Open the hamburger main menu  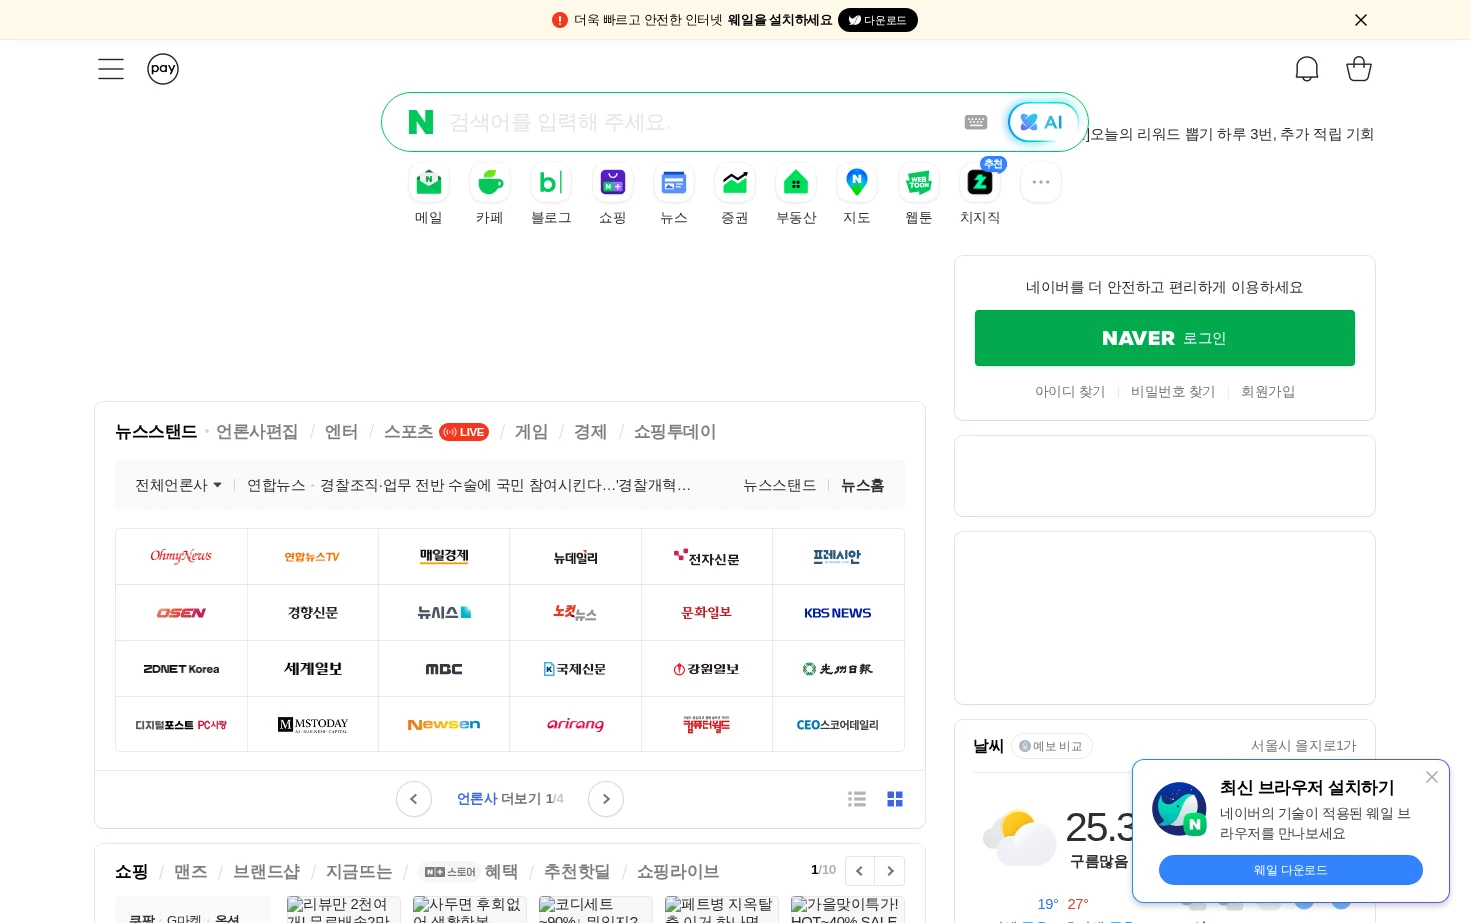[111, 69]
